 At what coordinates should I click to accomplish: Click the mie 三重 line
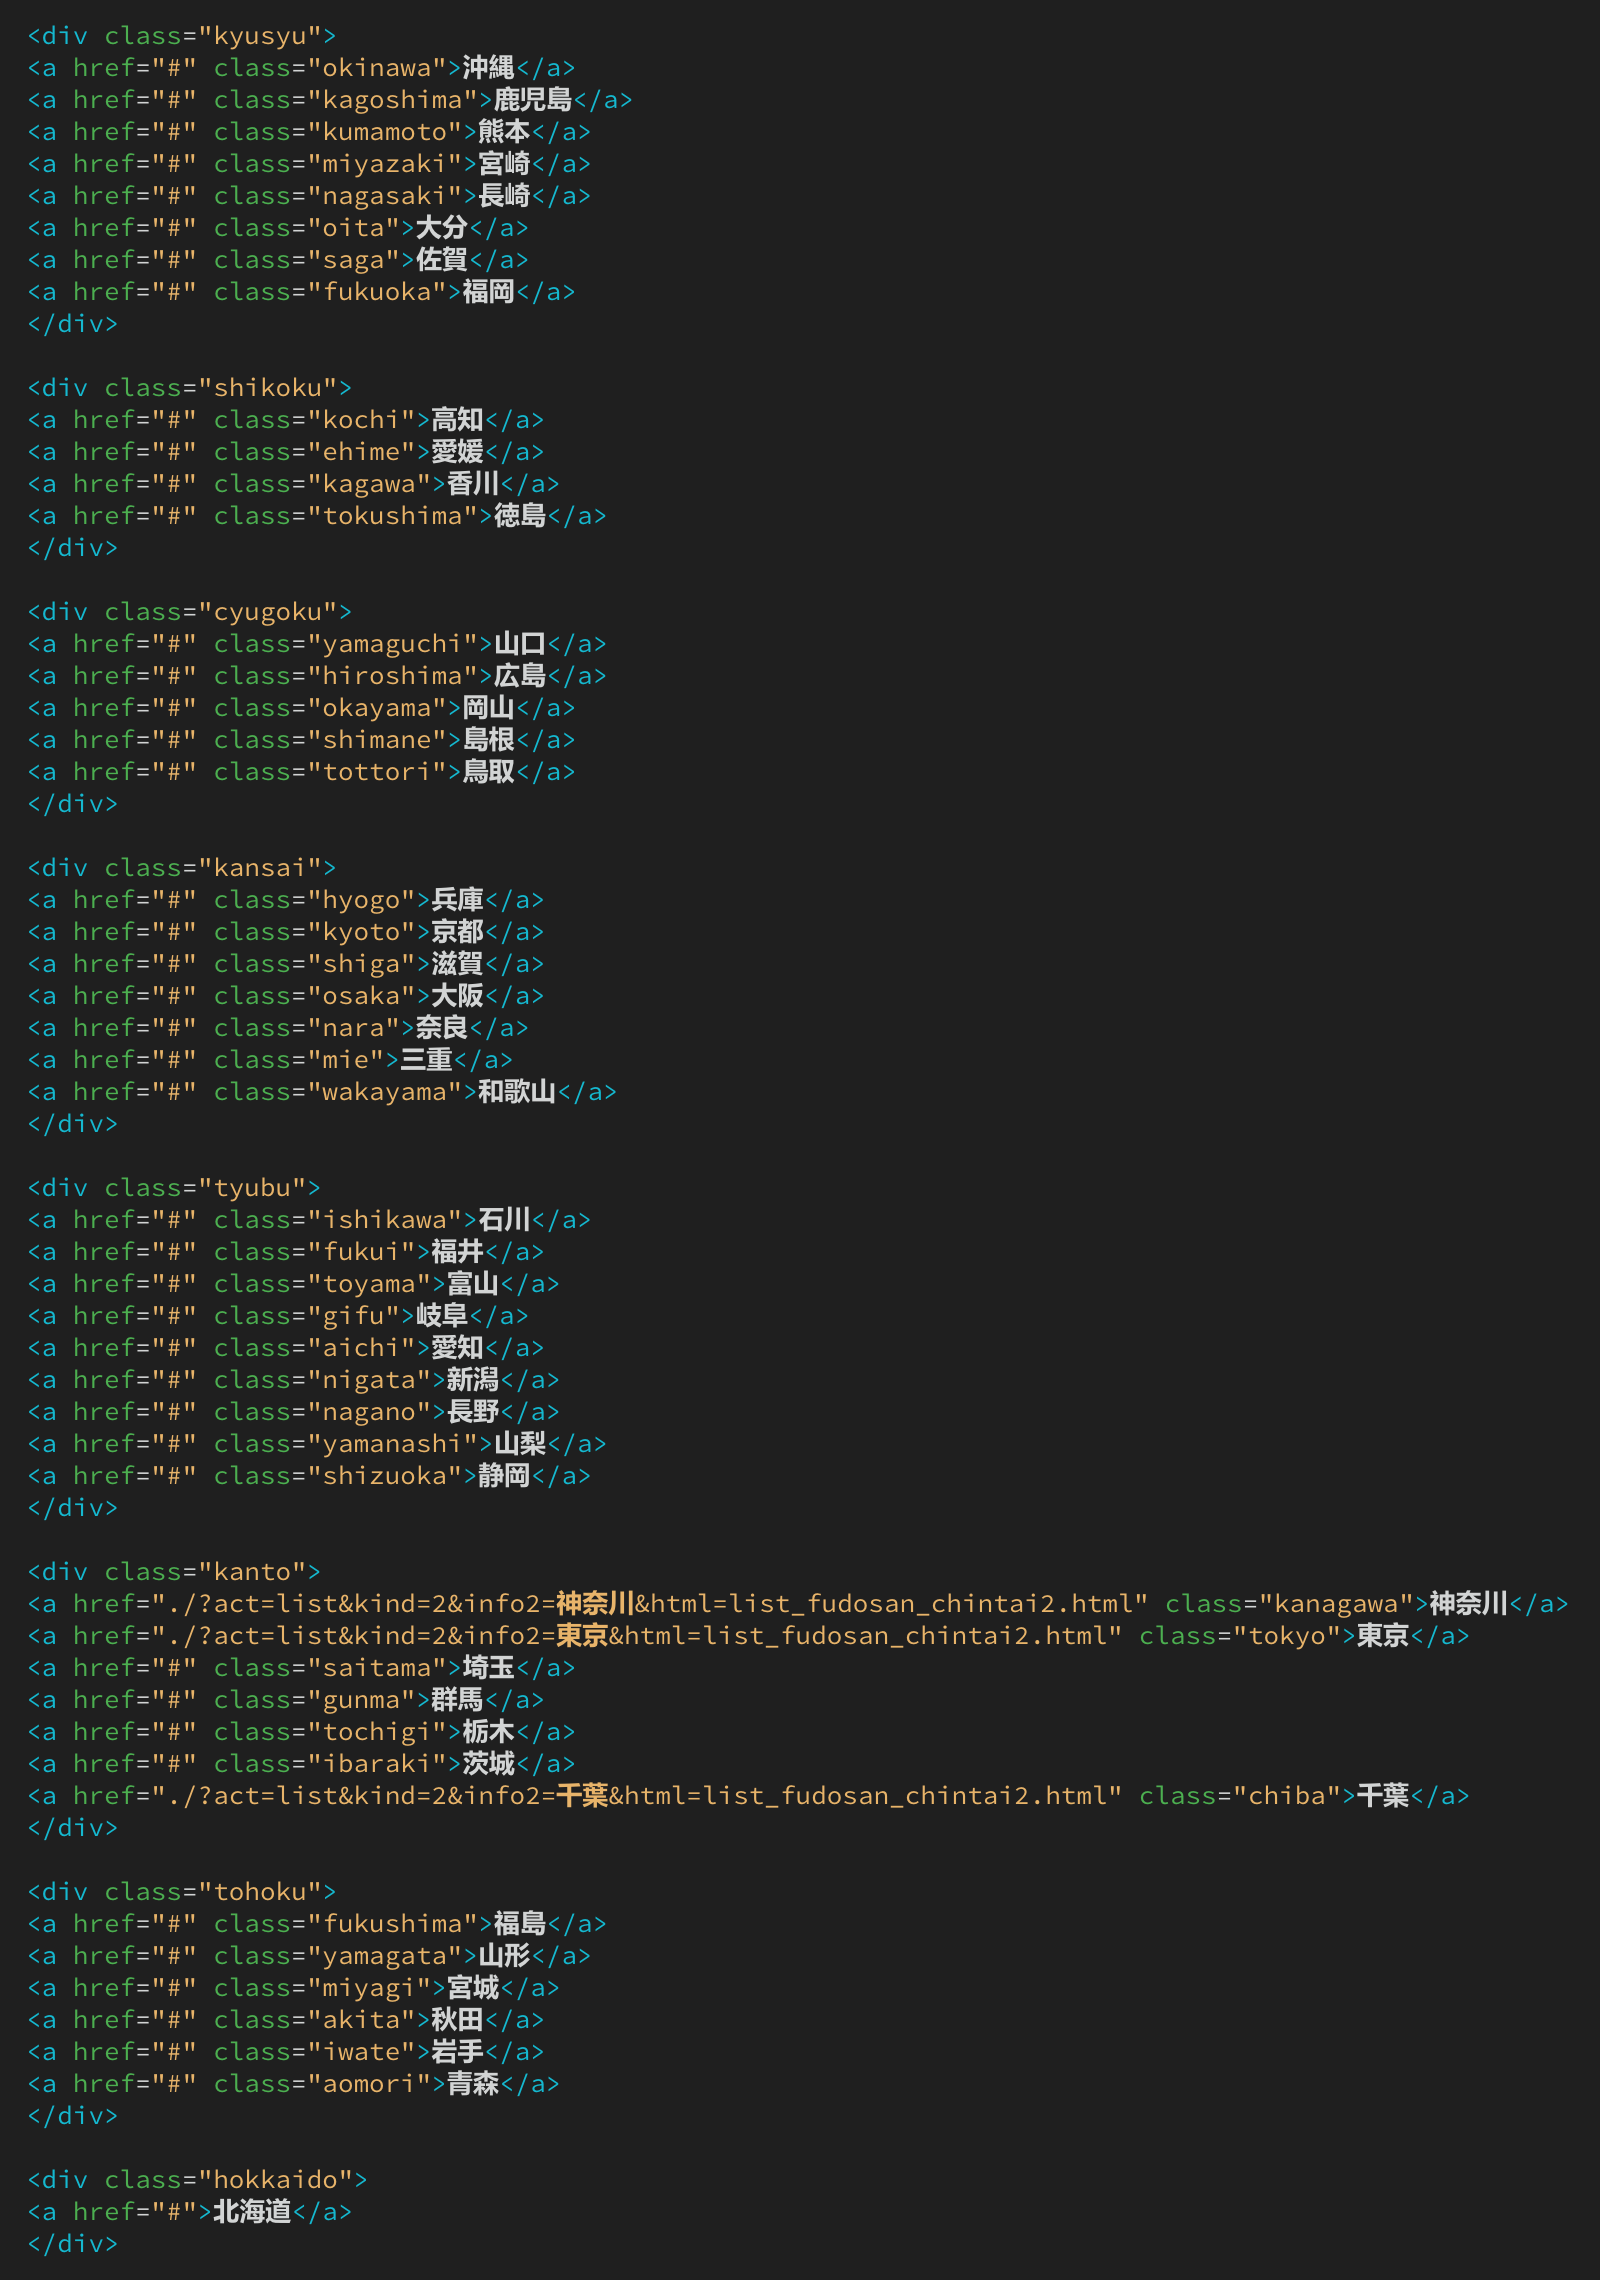coord(270,1060)
